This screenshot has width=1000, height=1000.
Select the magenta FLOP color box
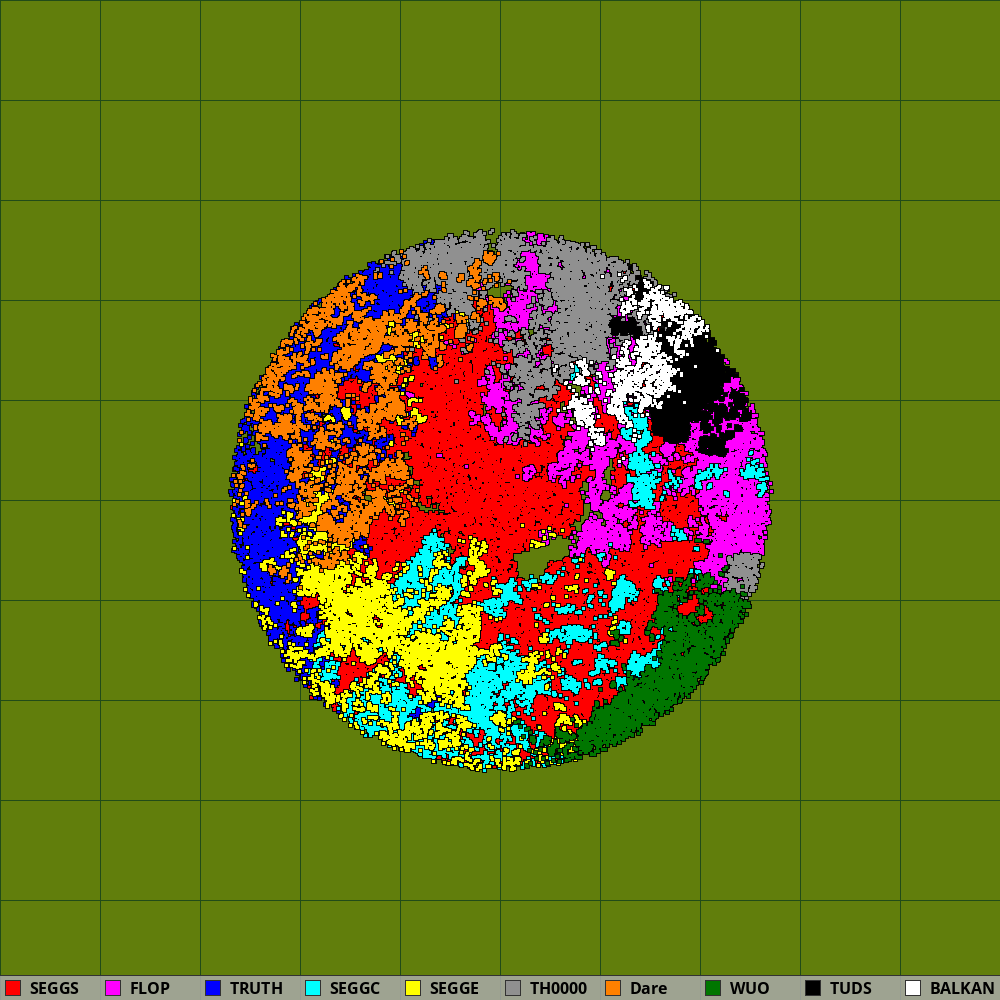113,988
